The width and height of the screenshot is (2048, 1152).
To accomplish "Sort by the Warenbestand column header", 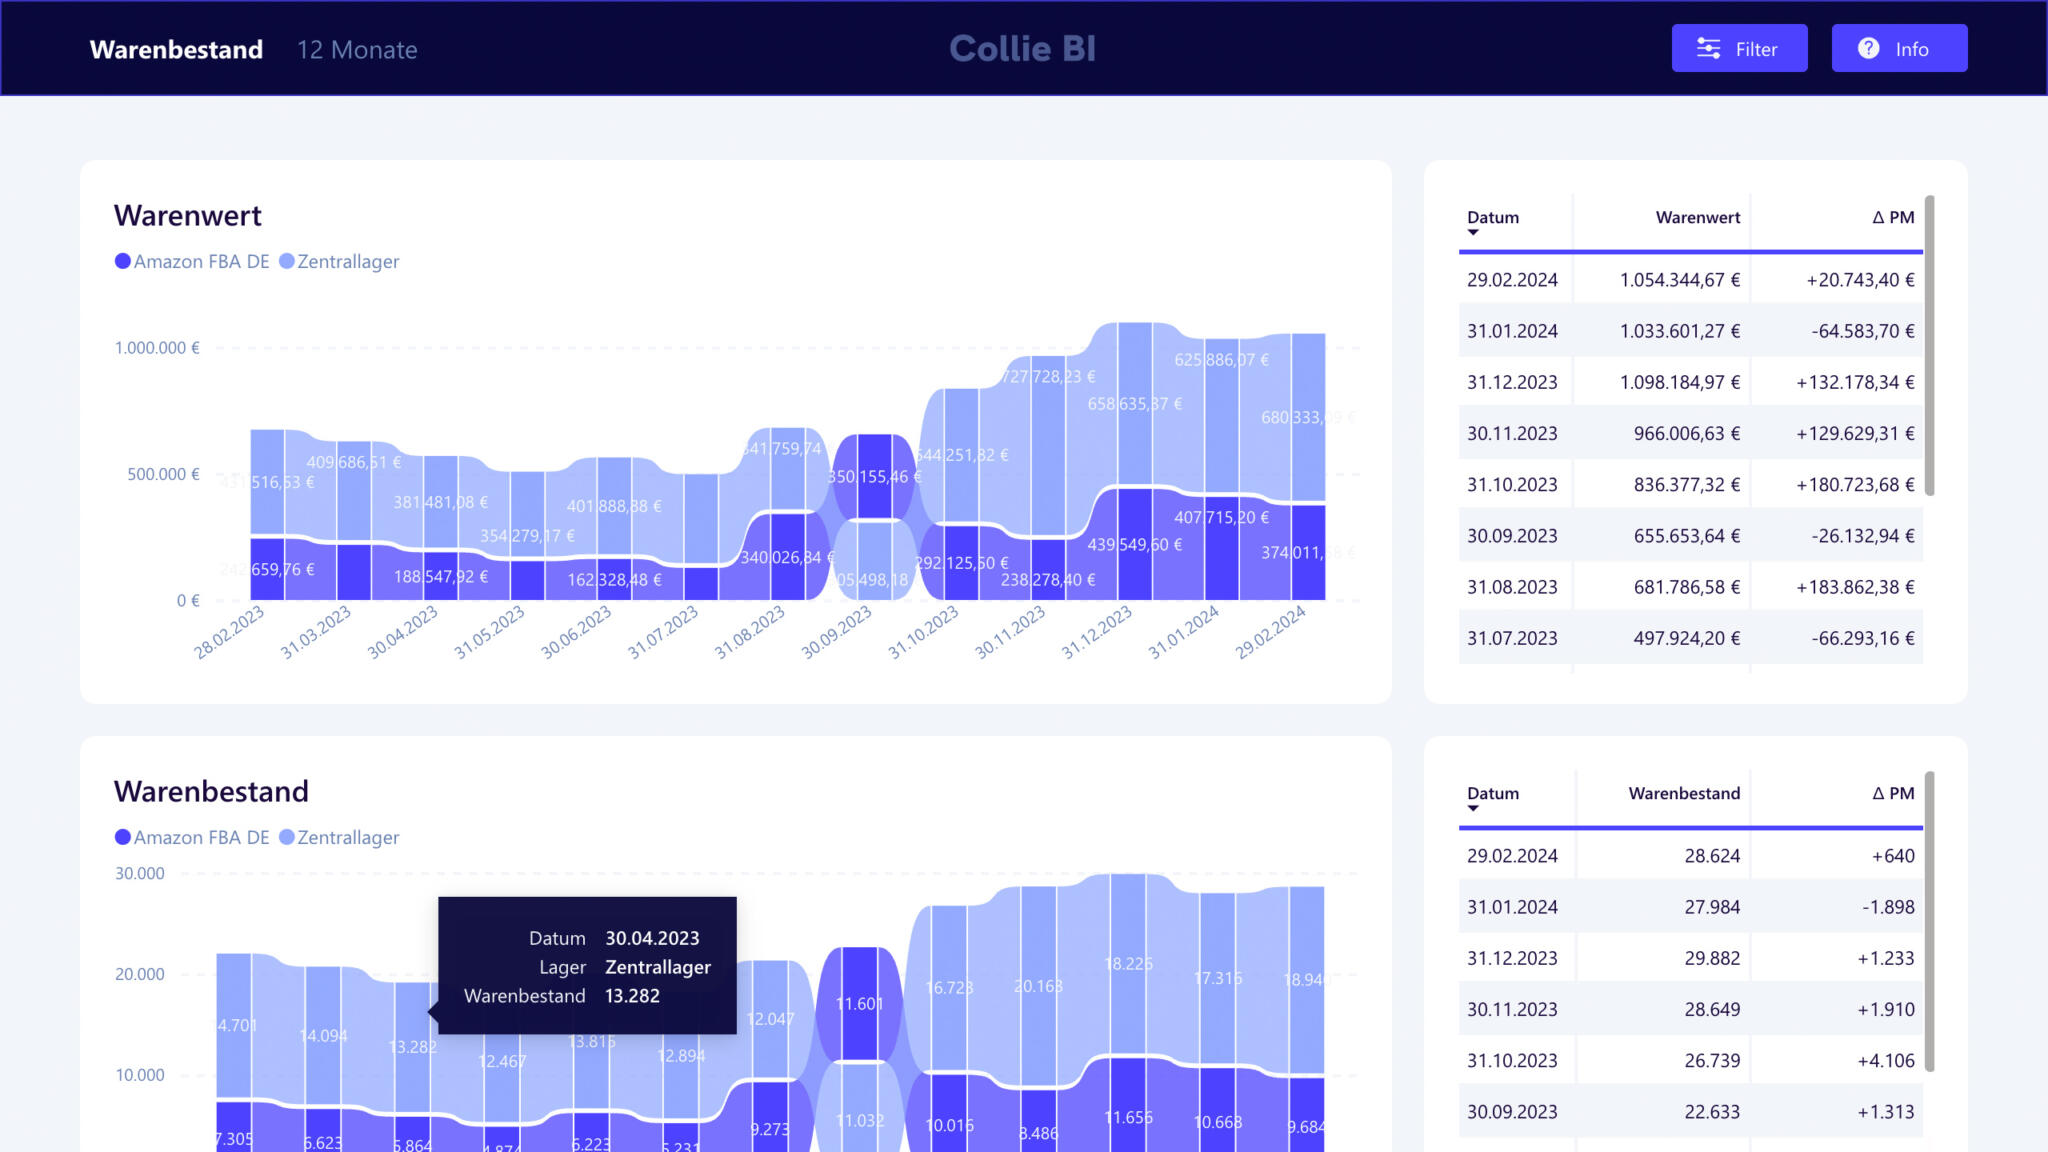I will click(1684, 794).
